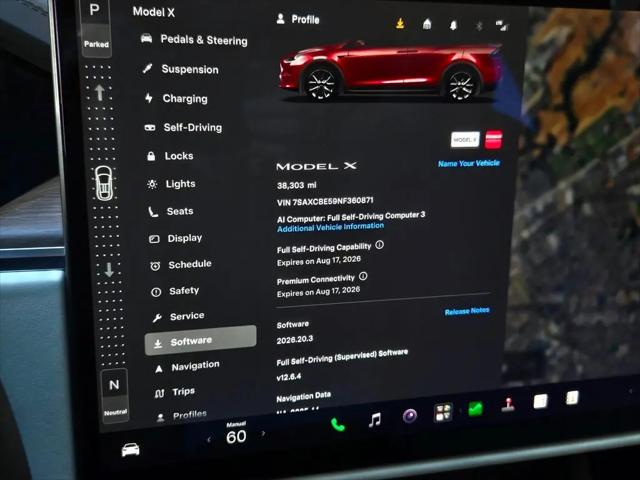The width and height of the screenshot is (640, 480).
Task: Open Charging settings
Action: (x=176, y=98)
